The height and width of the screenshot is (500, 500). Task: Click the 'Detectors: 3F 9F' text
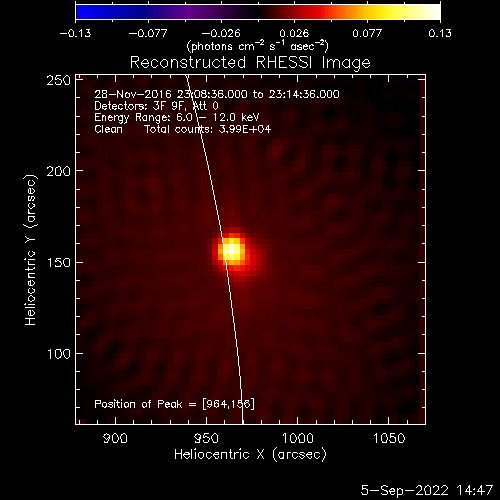(139, 106)
